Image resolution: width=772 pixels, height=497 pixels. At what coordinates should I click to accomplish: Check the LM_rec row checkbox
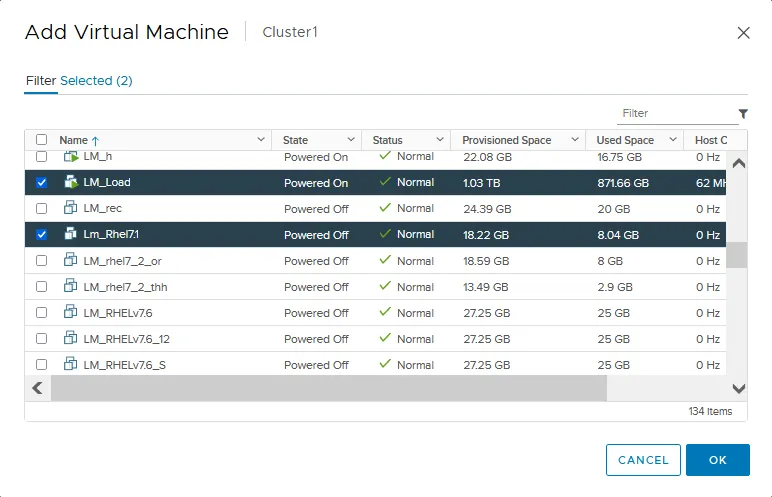point(41,209)
